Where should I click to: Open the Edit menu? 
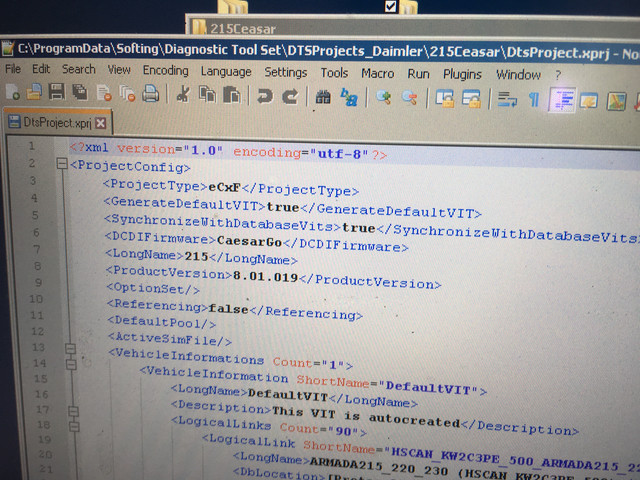41,69
